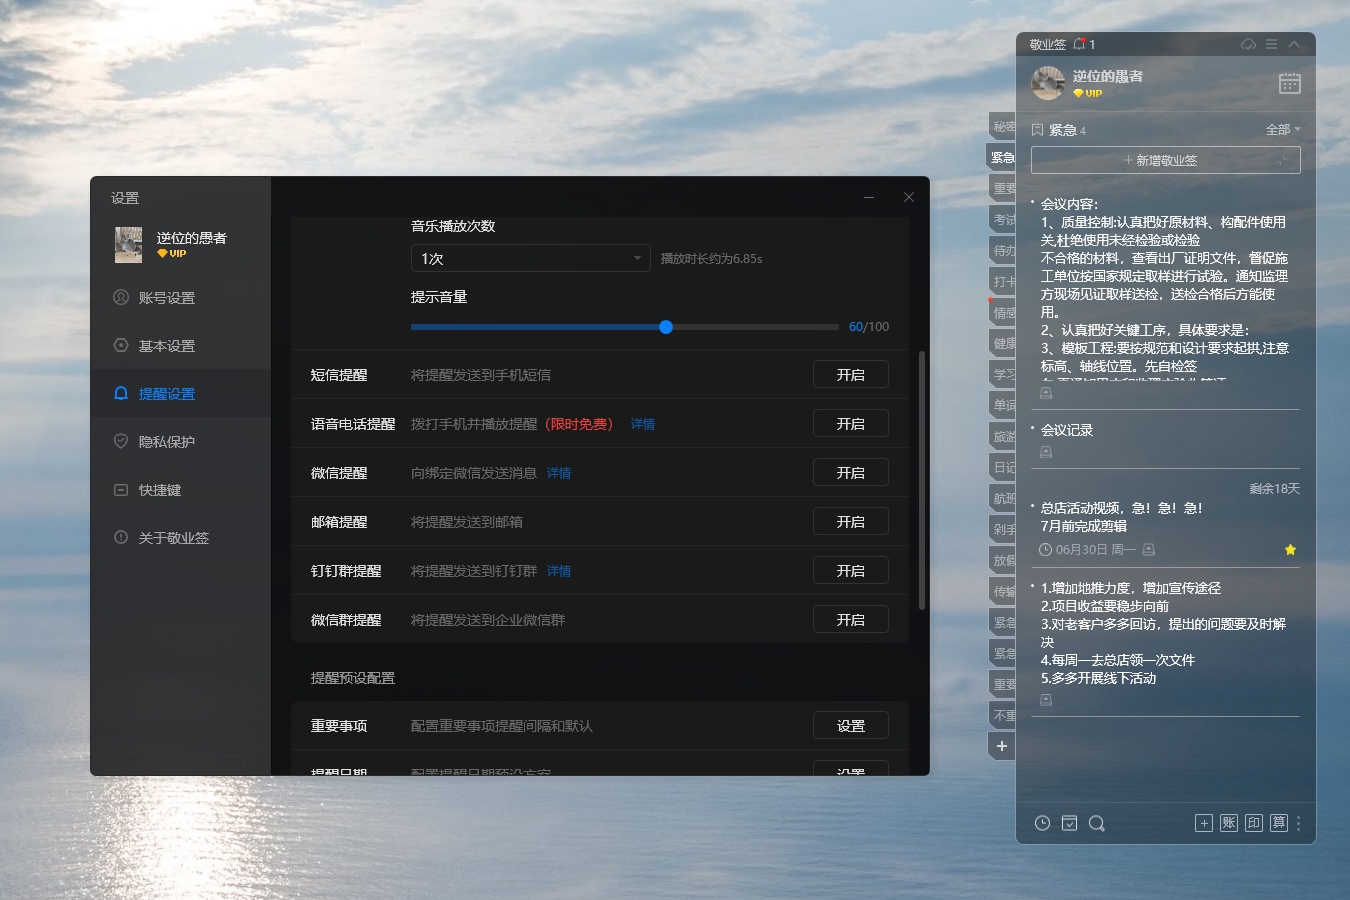This screenshot has height=900, width=1350.
Task: Click the search magnifier in 敬业签 bottom bar
Action: coord(1096,823)
